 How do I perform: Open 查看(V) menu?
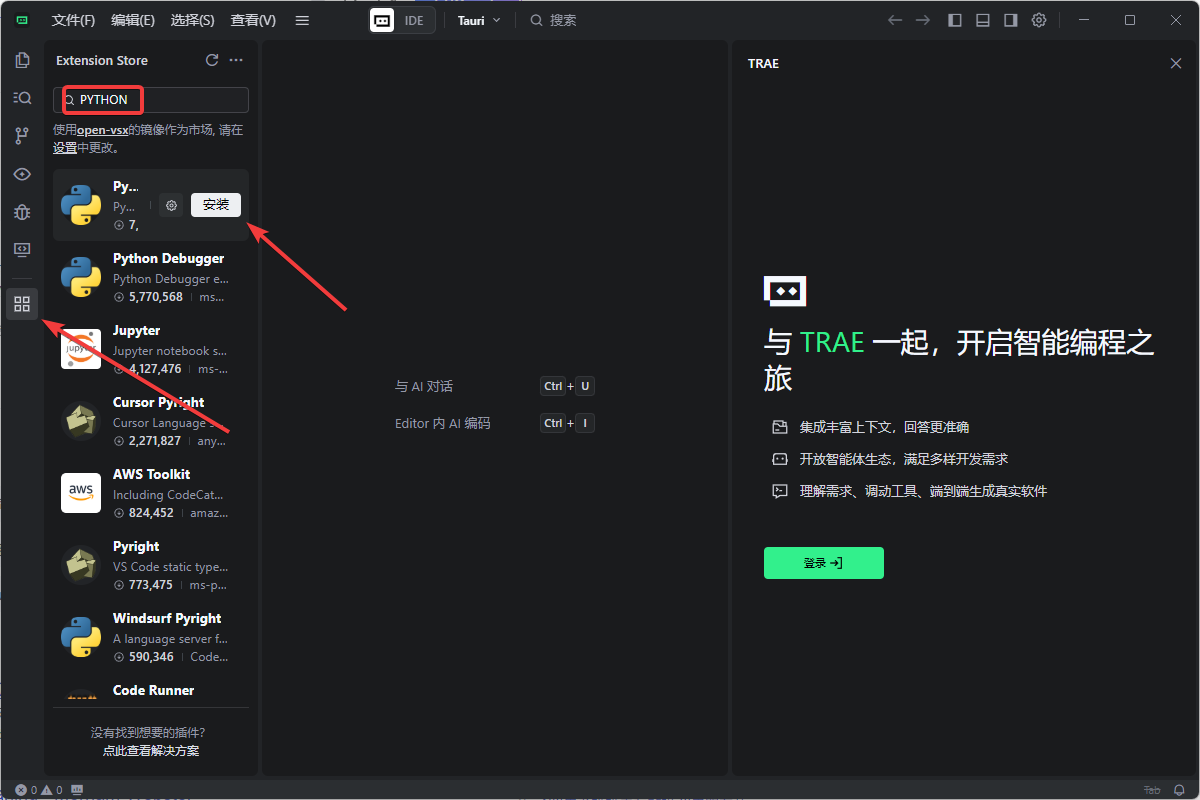pos(253,20)
